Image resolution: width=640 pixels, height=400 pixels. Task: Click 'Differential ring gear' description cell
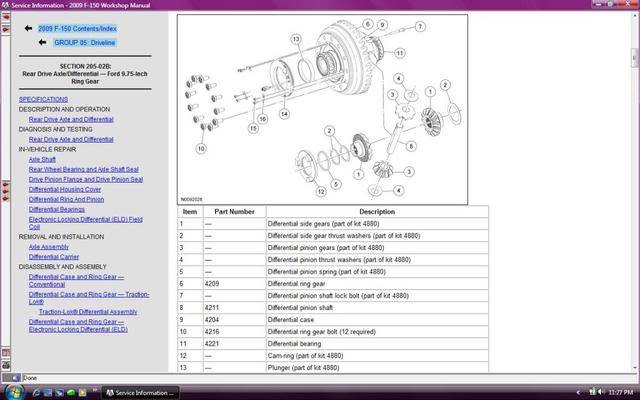(x=377, y=284)
